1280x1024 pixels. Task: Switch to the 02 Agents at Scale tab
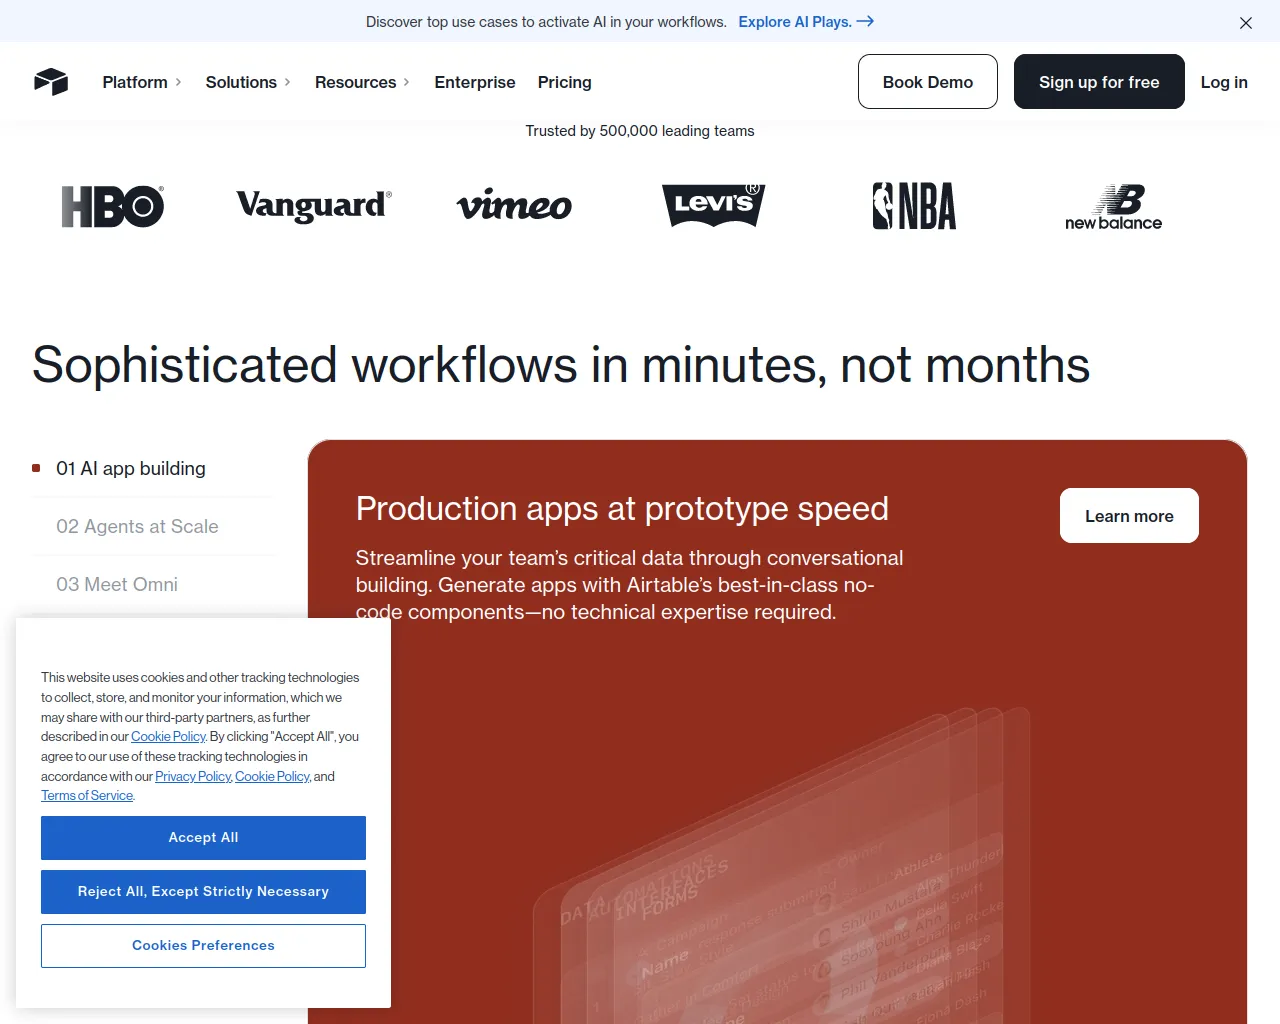137,526
